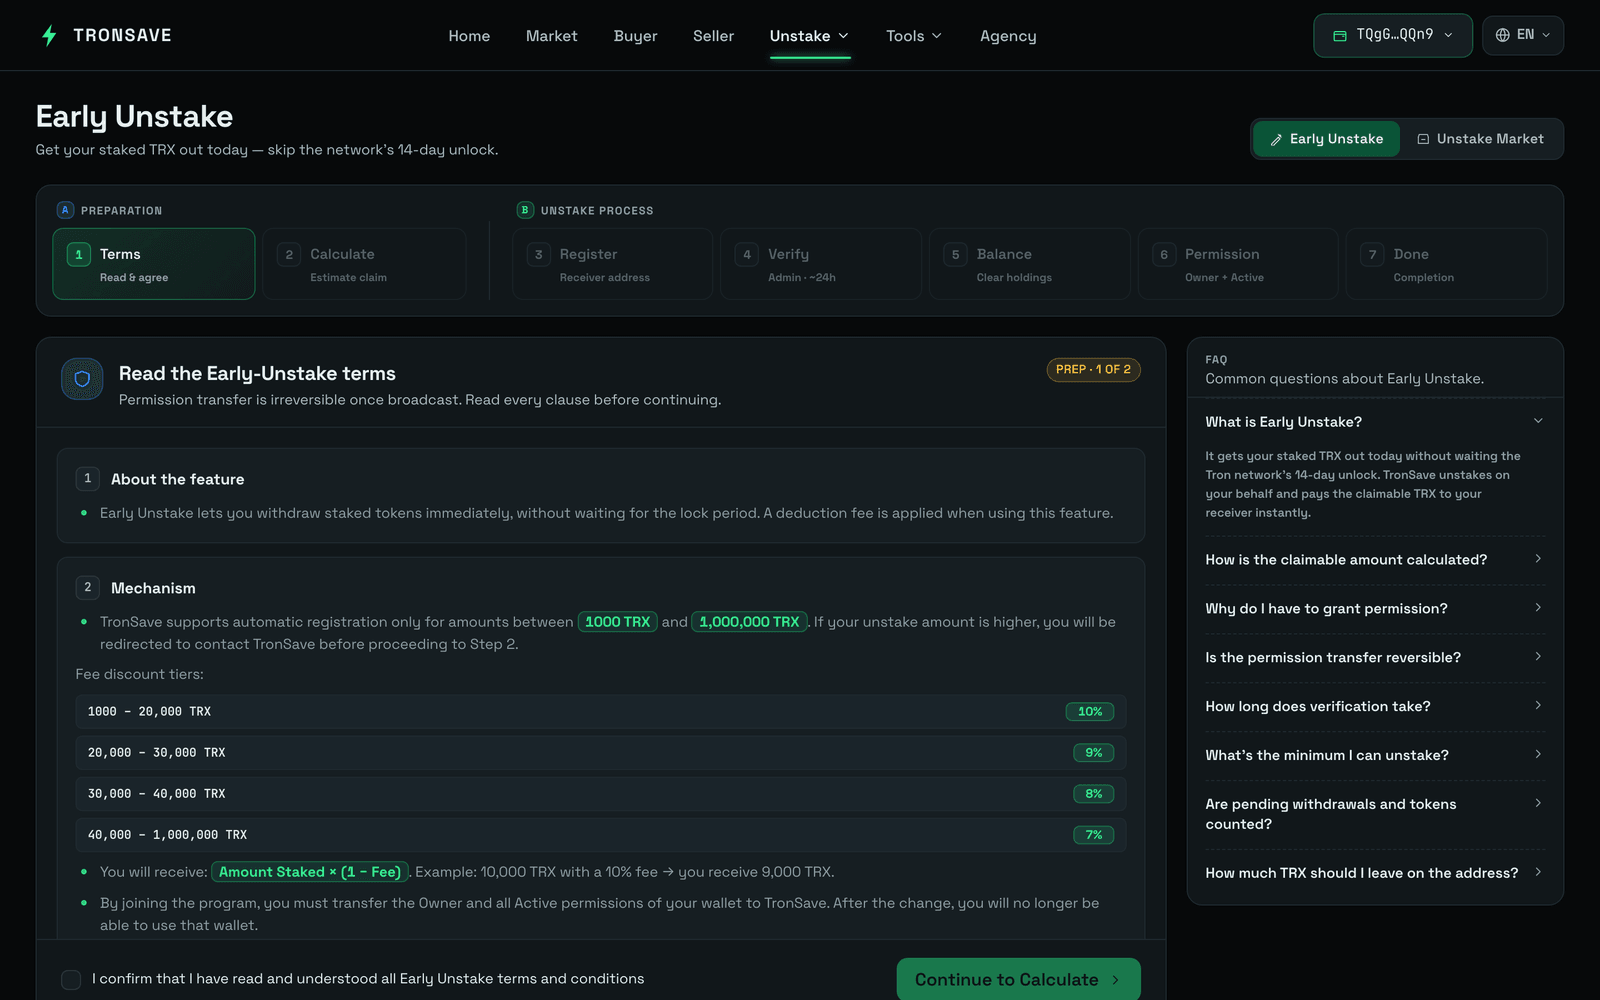The height and width of the screenshot is (1000, 1600).
Task: Expand 'Are pending withdrawals and tokens counted?'
Action: 1375,814
